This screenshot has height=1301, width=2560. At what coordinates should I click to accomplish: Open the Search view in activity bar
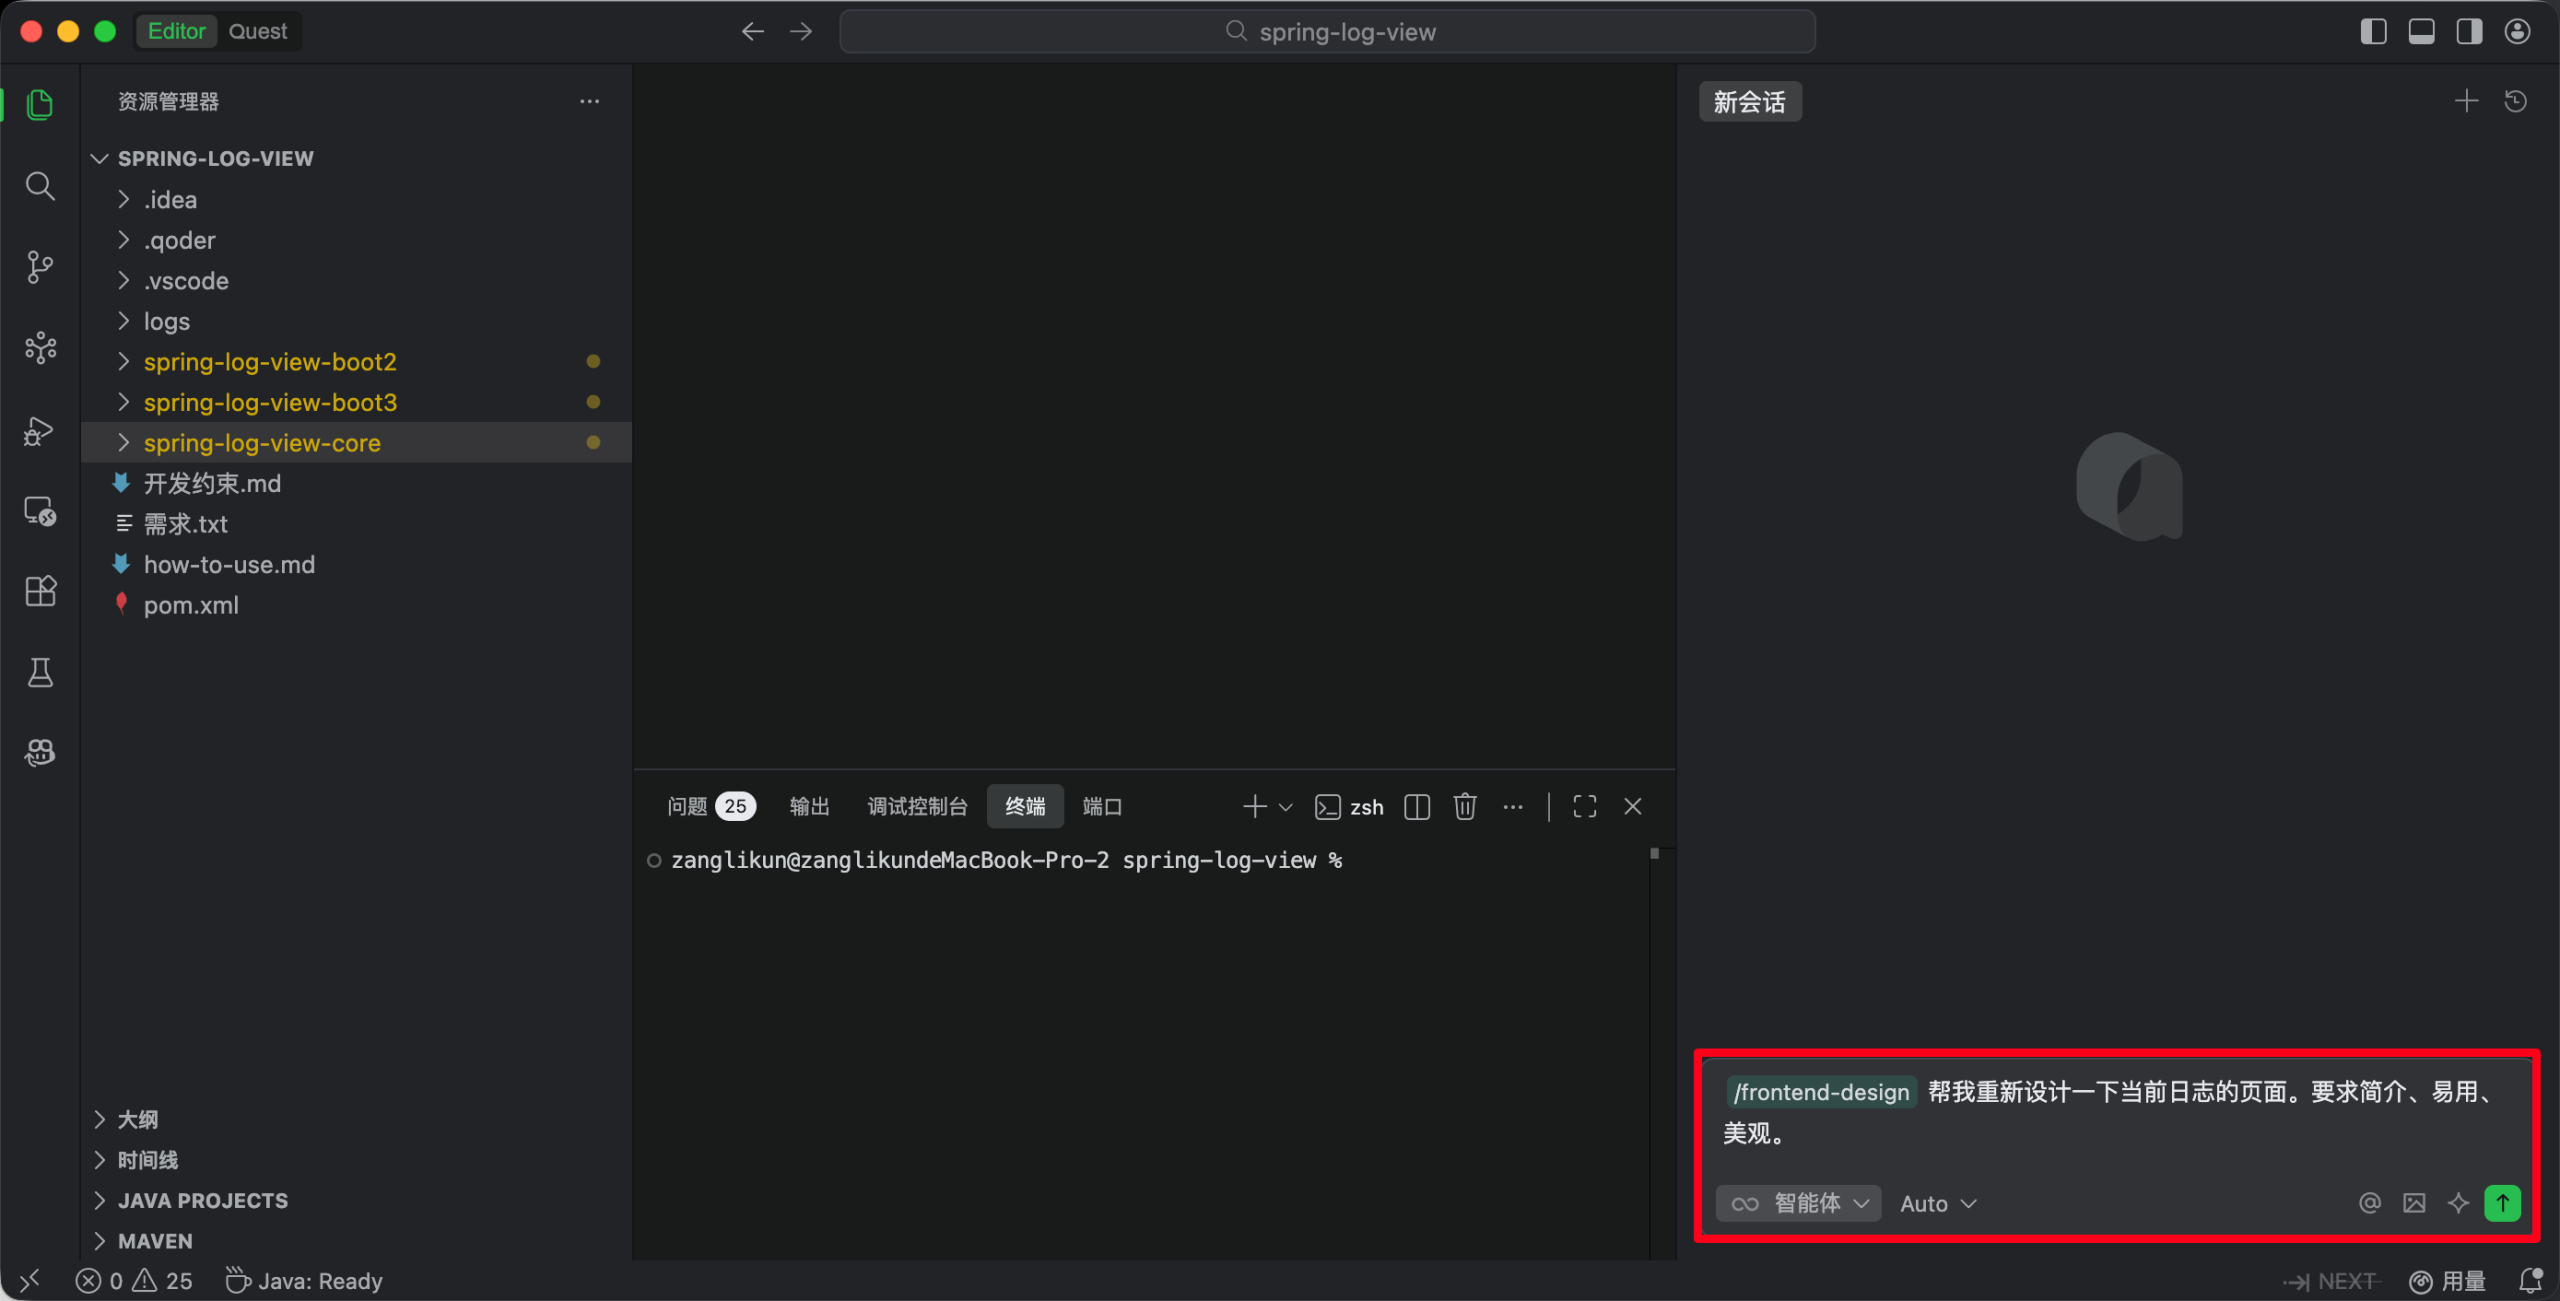pos(40,186)
